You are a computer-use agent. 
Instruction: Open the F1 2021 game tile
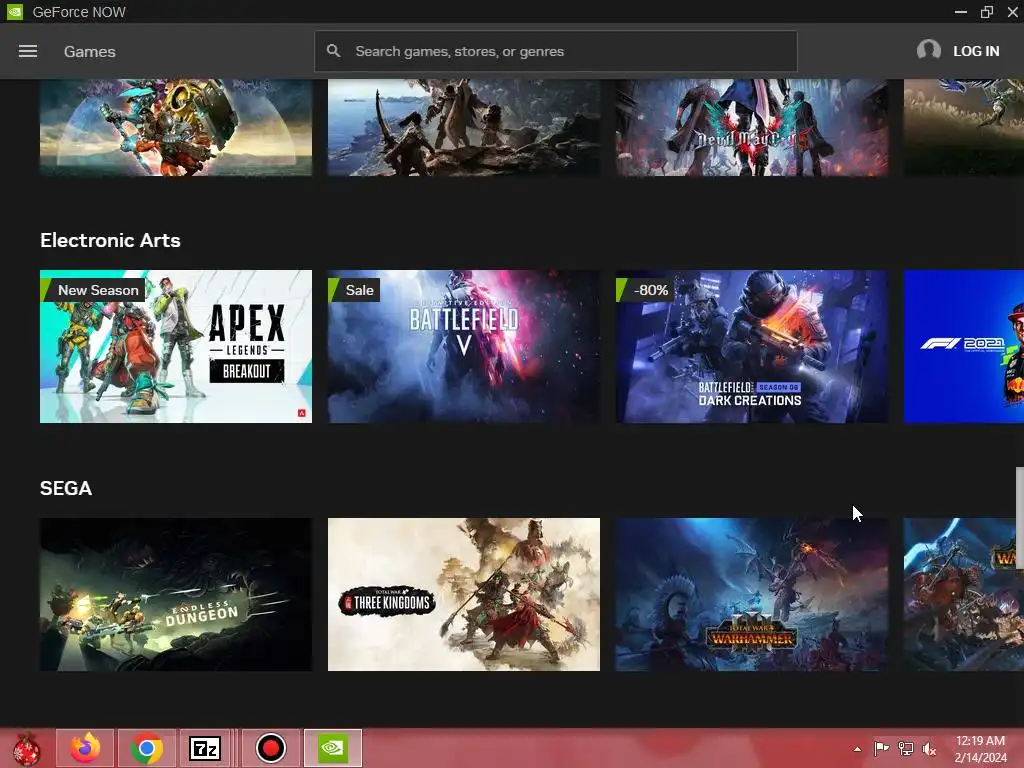(x=963, y=346)
